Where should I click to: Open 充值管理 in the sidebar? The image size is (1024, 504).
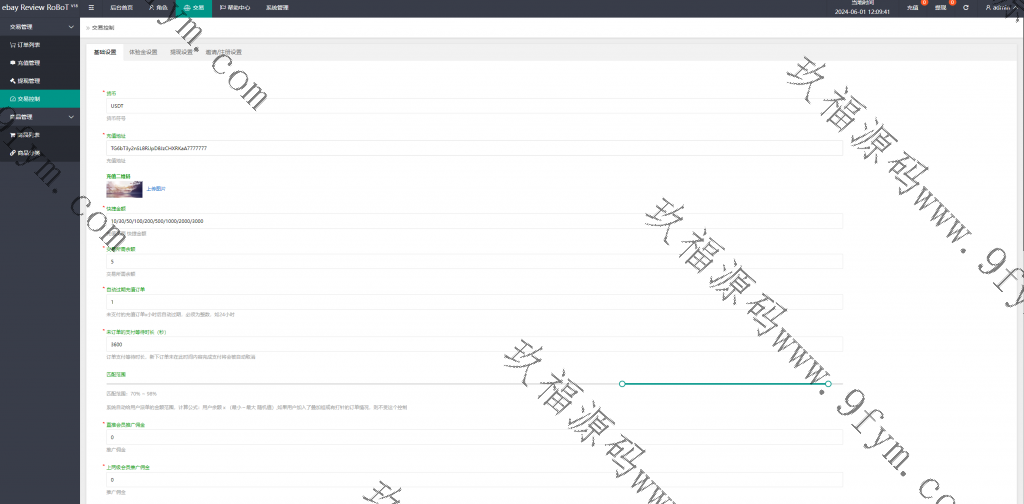coord(26,62)
